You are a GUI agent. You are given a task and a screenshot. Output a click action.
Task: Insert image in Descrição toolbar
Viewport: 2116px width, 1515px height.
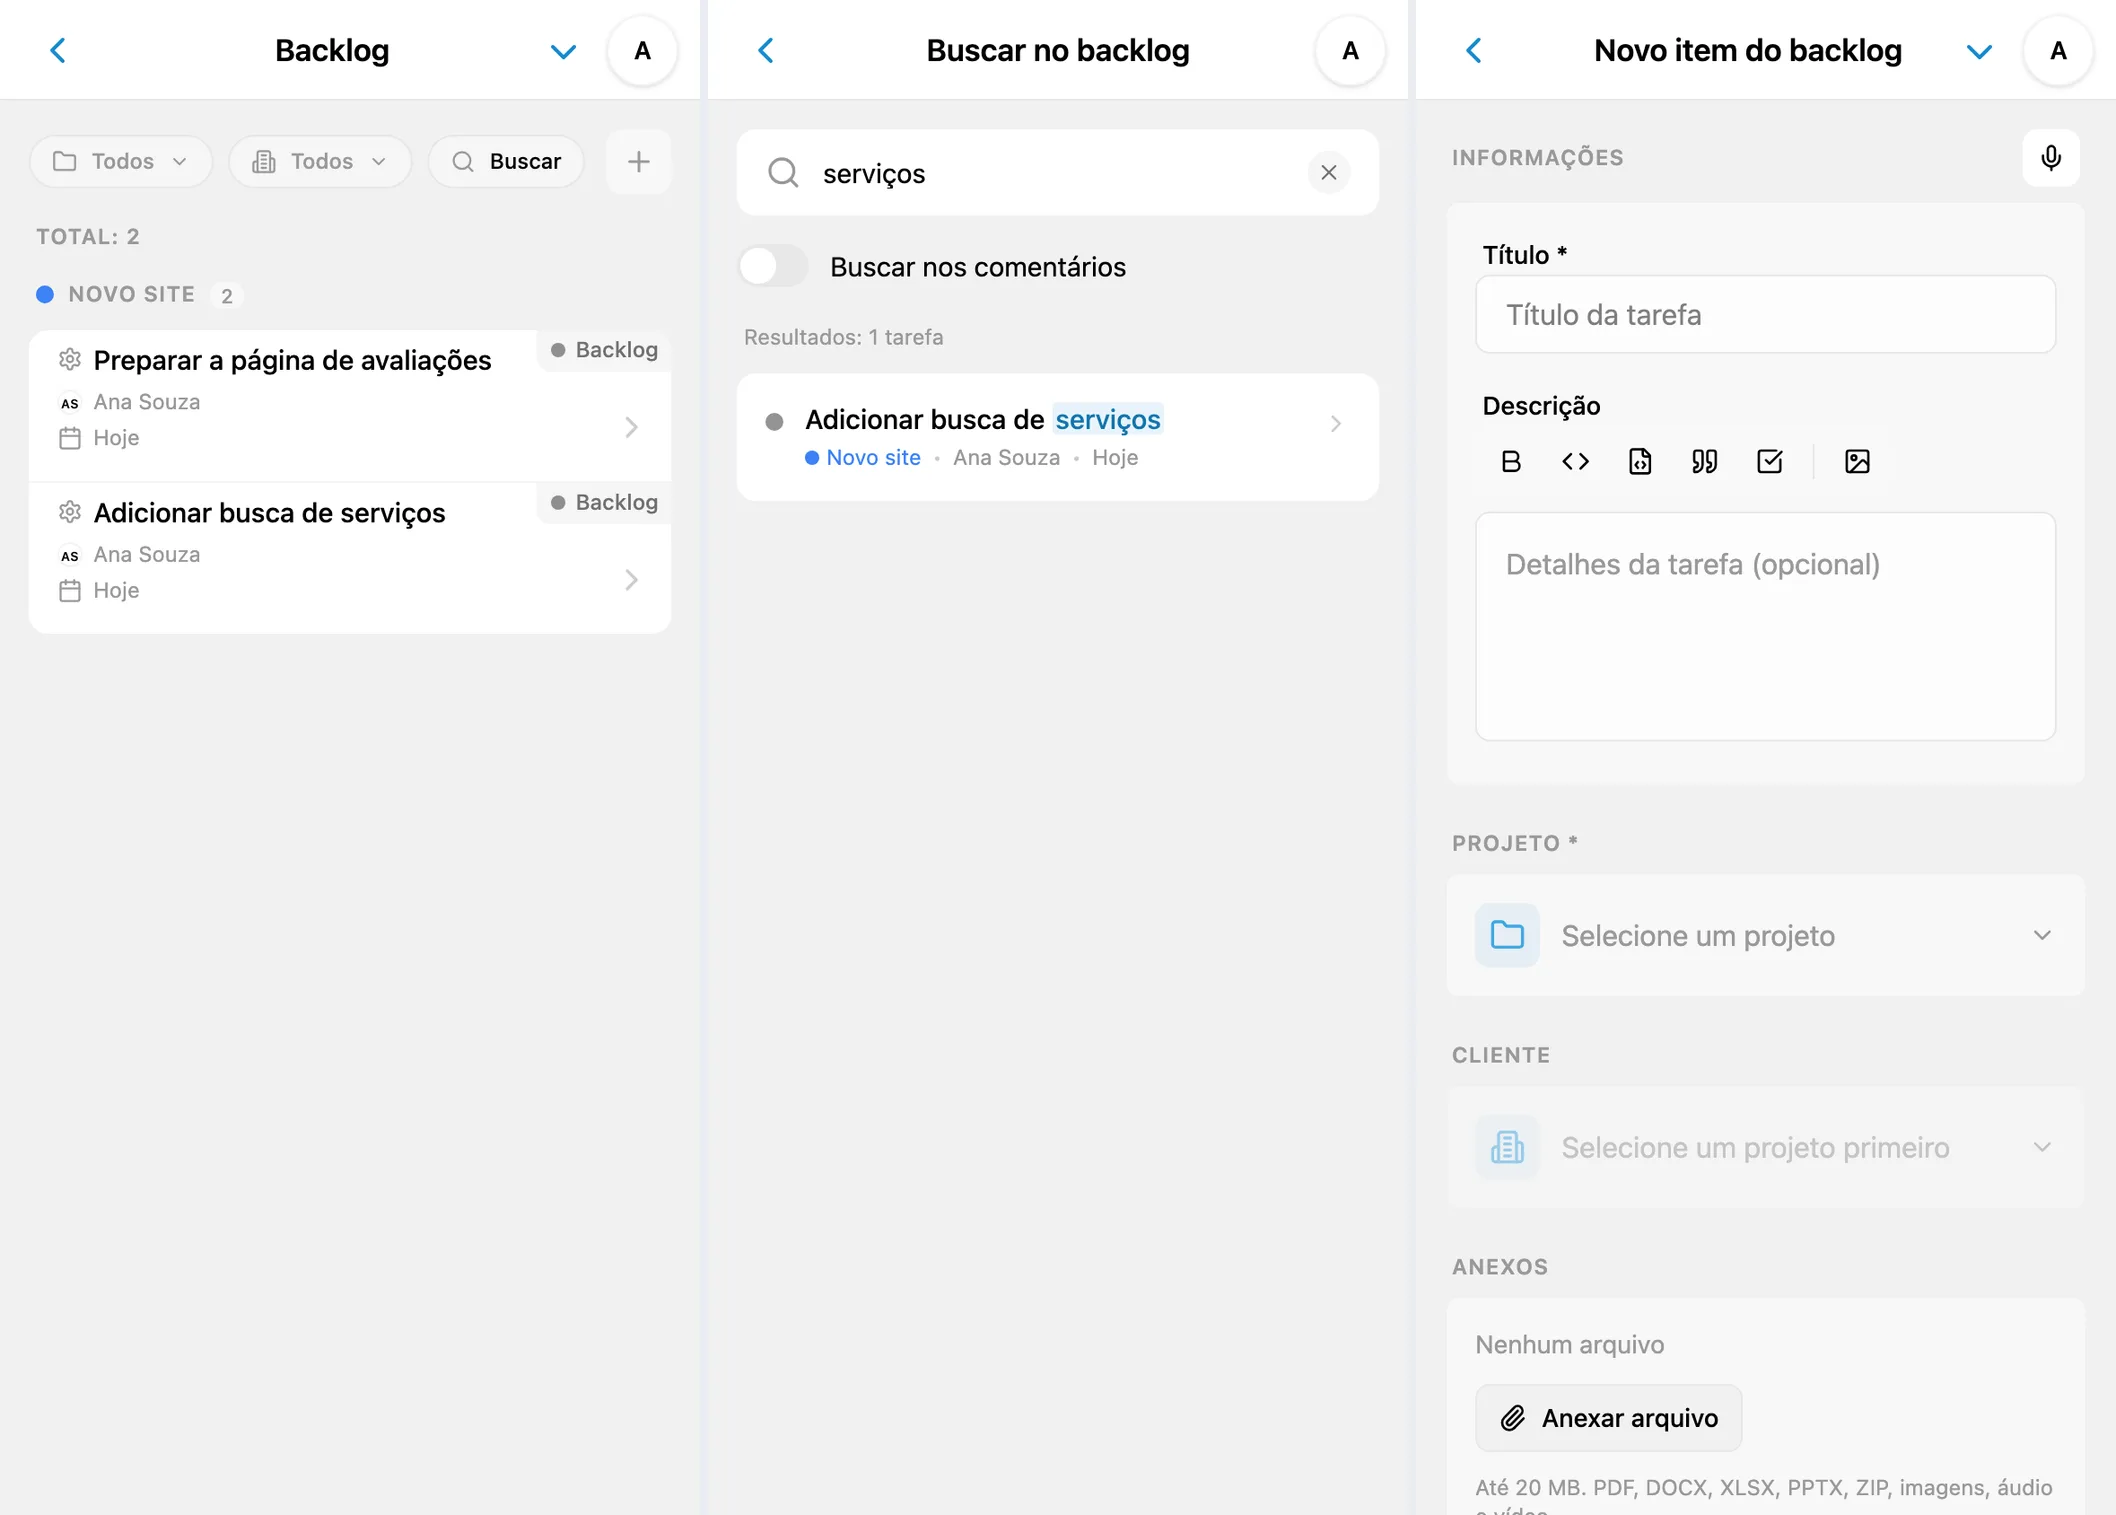[x=1857, y=462]
